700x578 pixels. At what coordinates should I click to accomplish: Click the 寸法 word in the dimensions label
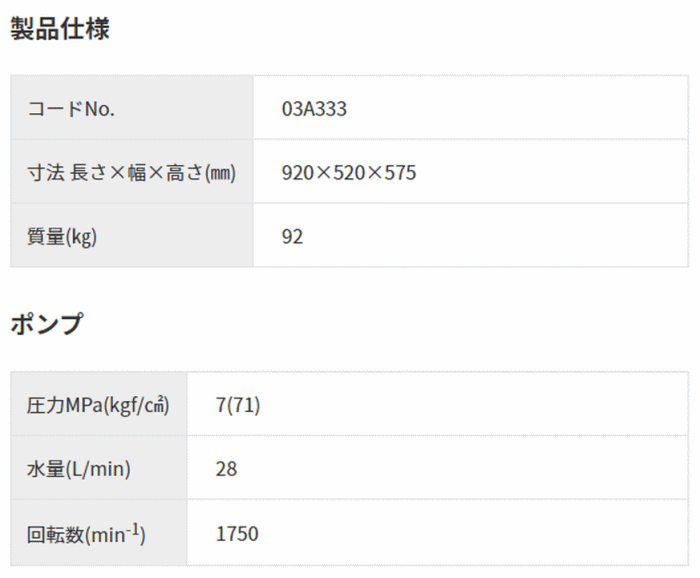pos(46,172)
